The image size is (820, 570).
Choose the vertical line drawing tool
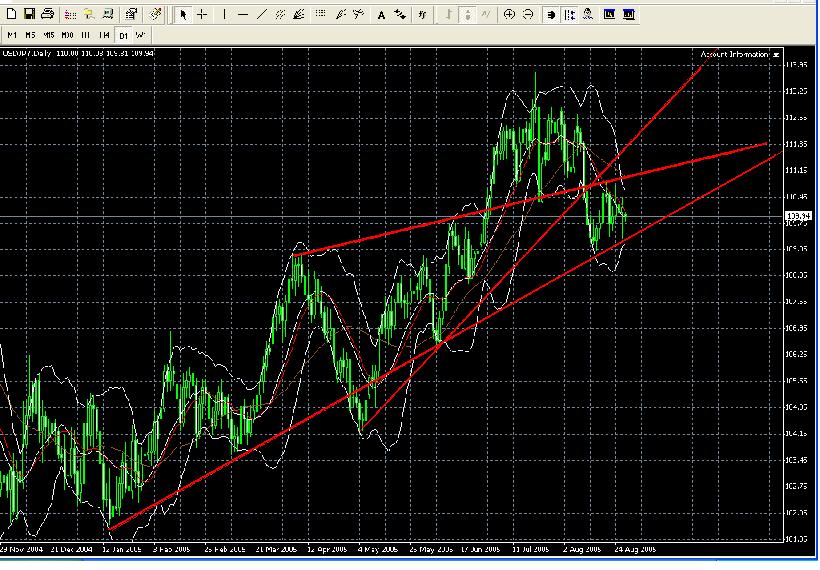click(224, 15)
